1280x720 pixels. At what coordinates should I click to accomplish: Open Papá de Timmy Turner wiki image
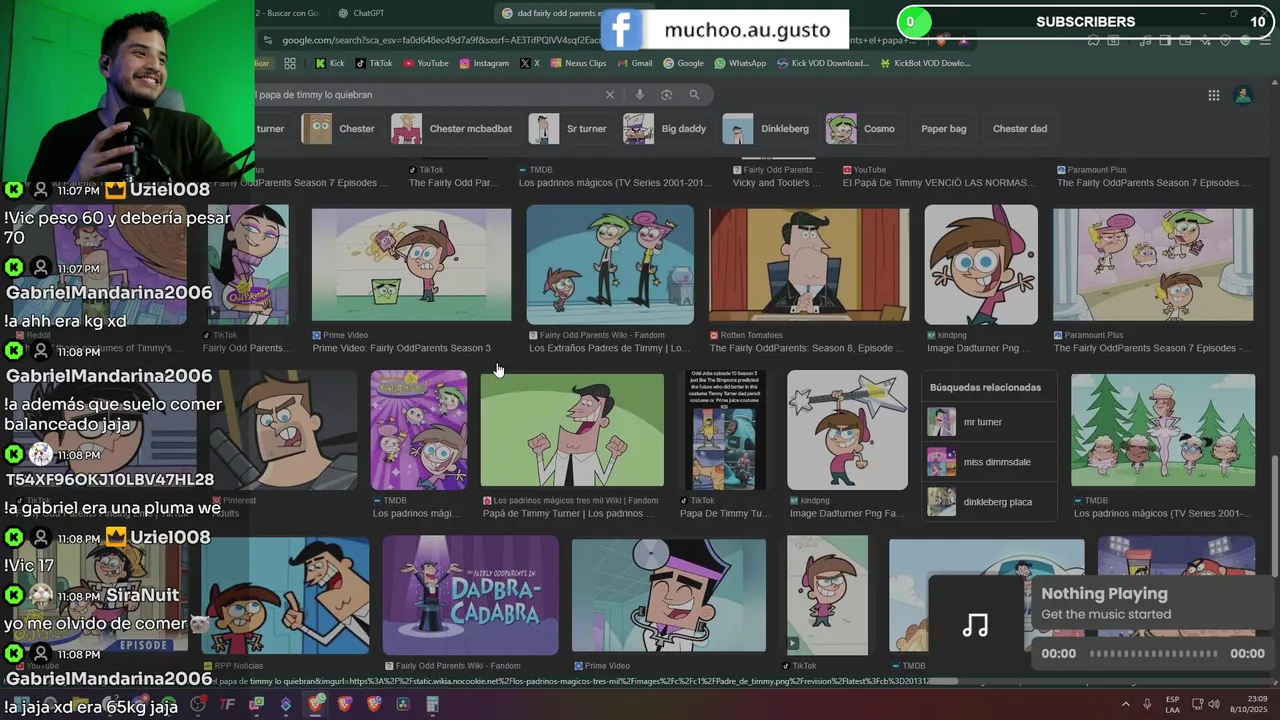tap(572, 431)
